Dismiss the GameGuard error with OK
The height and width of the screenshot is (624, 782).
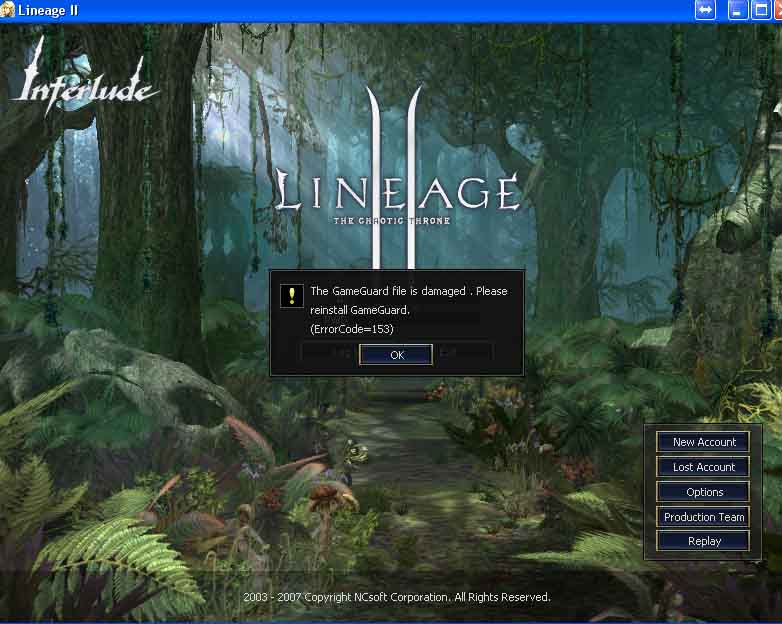pyautogui.click(x=396, y=355)
